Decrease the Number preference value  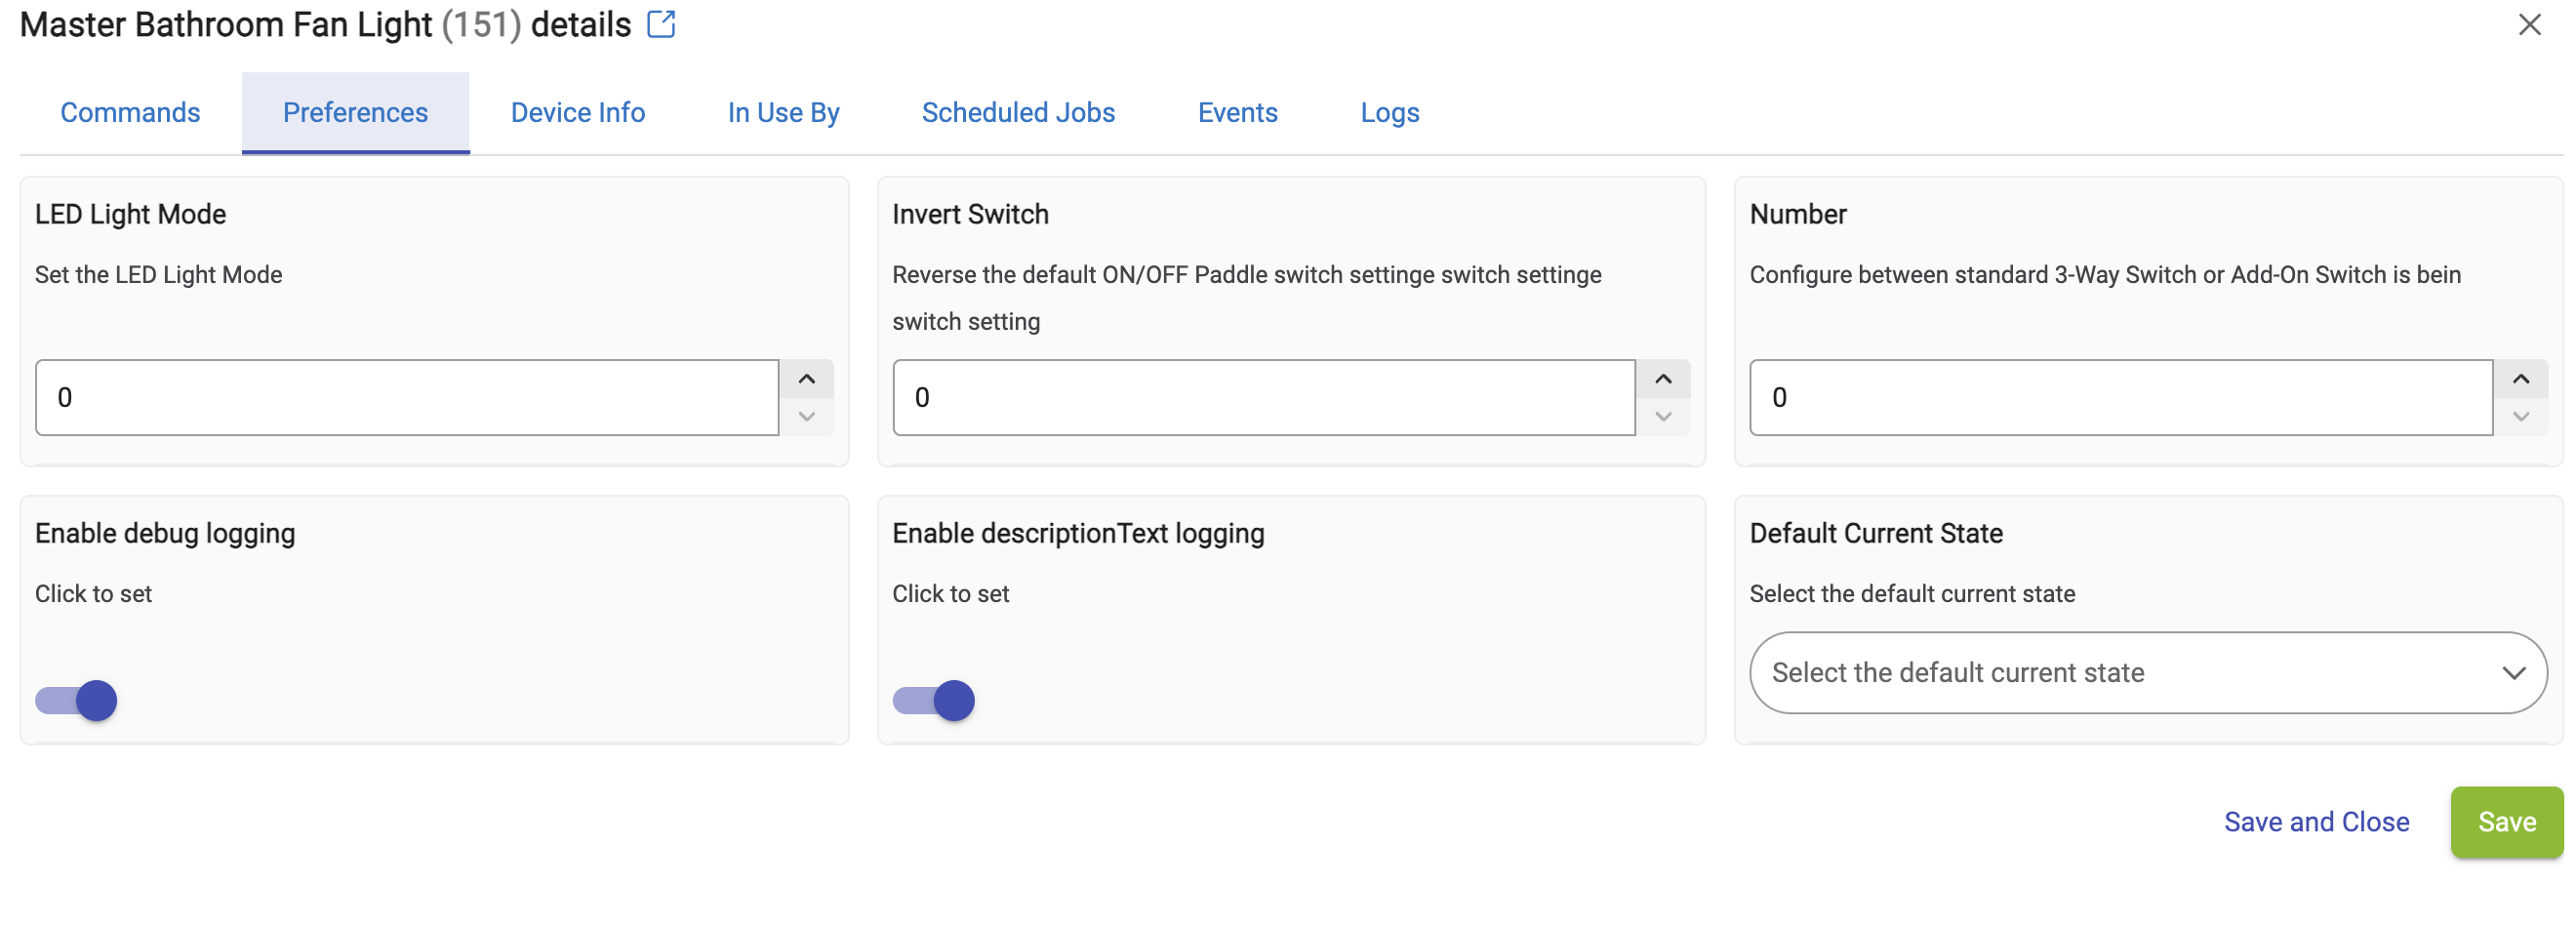pos(2520,416)
